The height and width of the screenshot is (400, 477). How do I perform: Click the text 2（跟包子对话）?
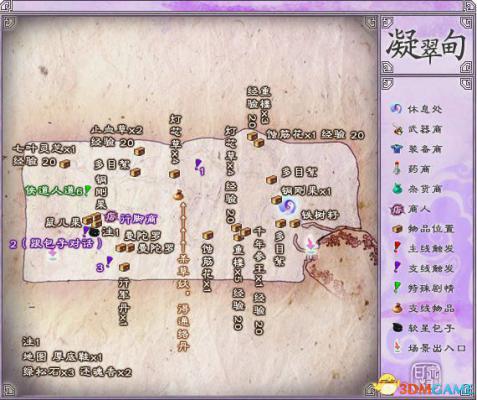pos(56,244)
